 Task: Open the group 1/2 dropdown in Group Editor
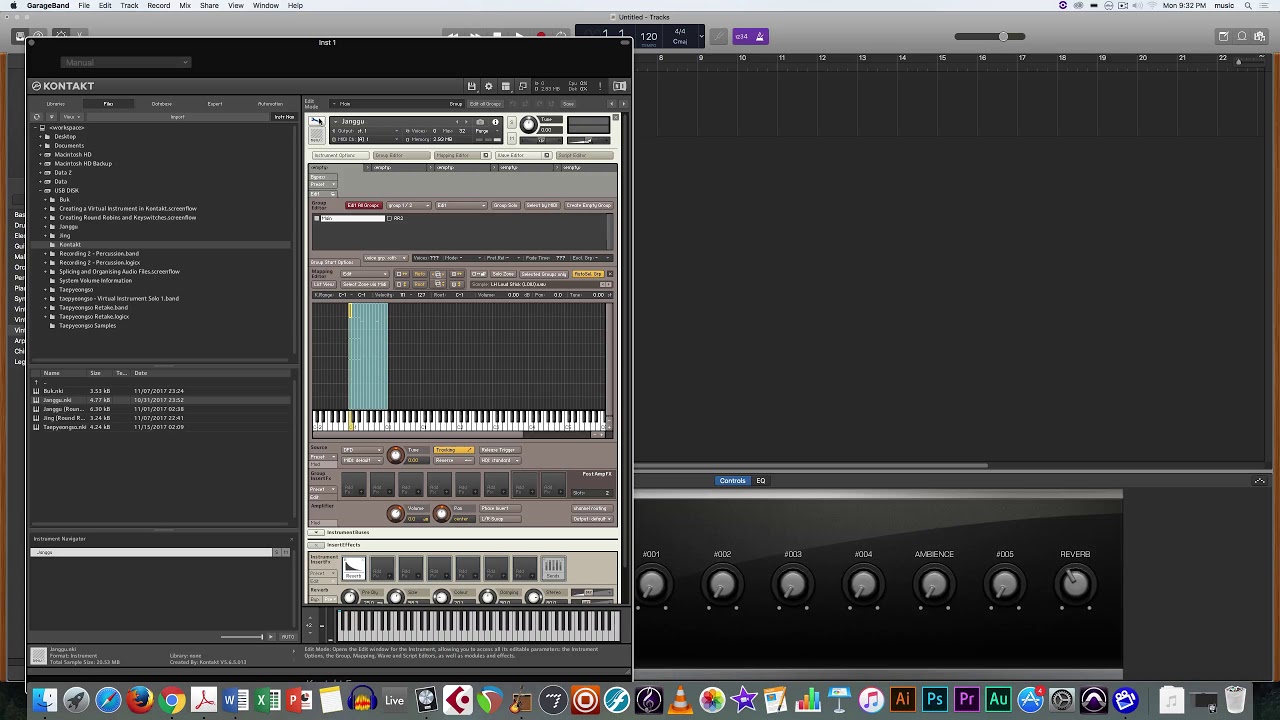click(408, 205)
